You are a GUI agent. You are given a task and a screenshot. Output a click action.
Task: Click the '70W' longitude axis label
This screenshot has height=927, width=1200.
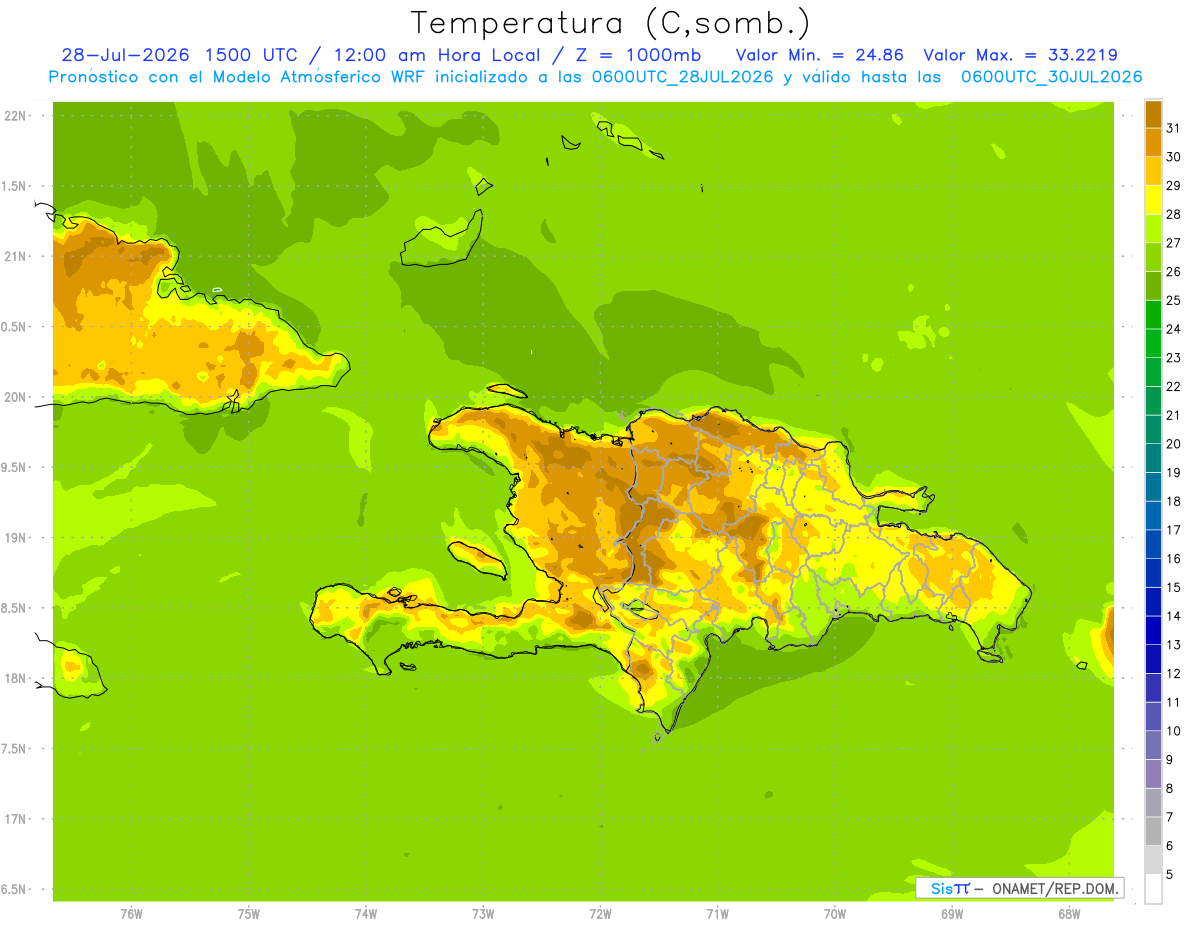835,914
